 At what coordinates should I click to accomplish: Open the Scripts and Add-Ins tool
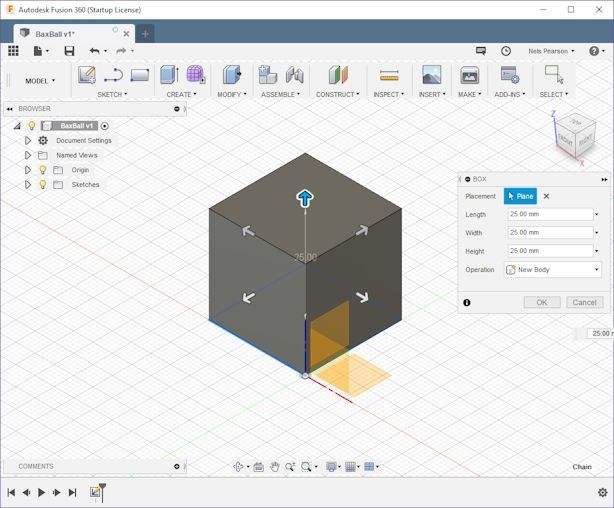pos(510,75)
